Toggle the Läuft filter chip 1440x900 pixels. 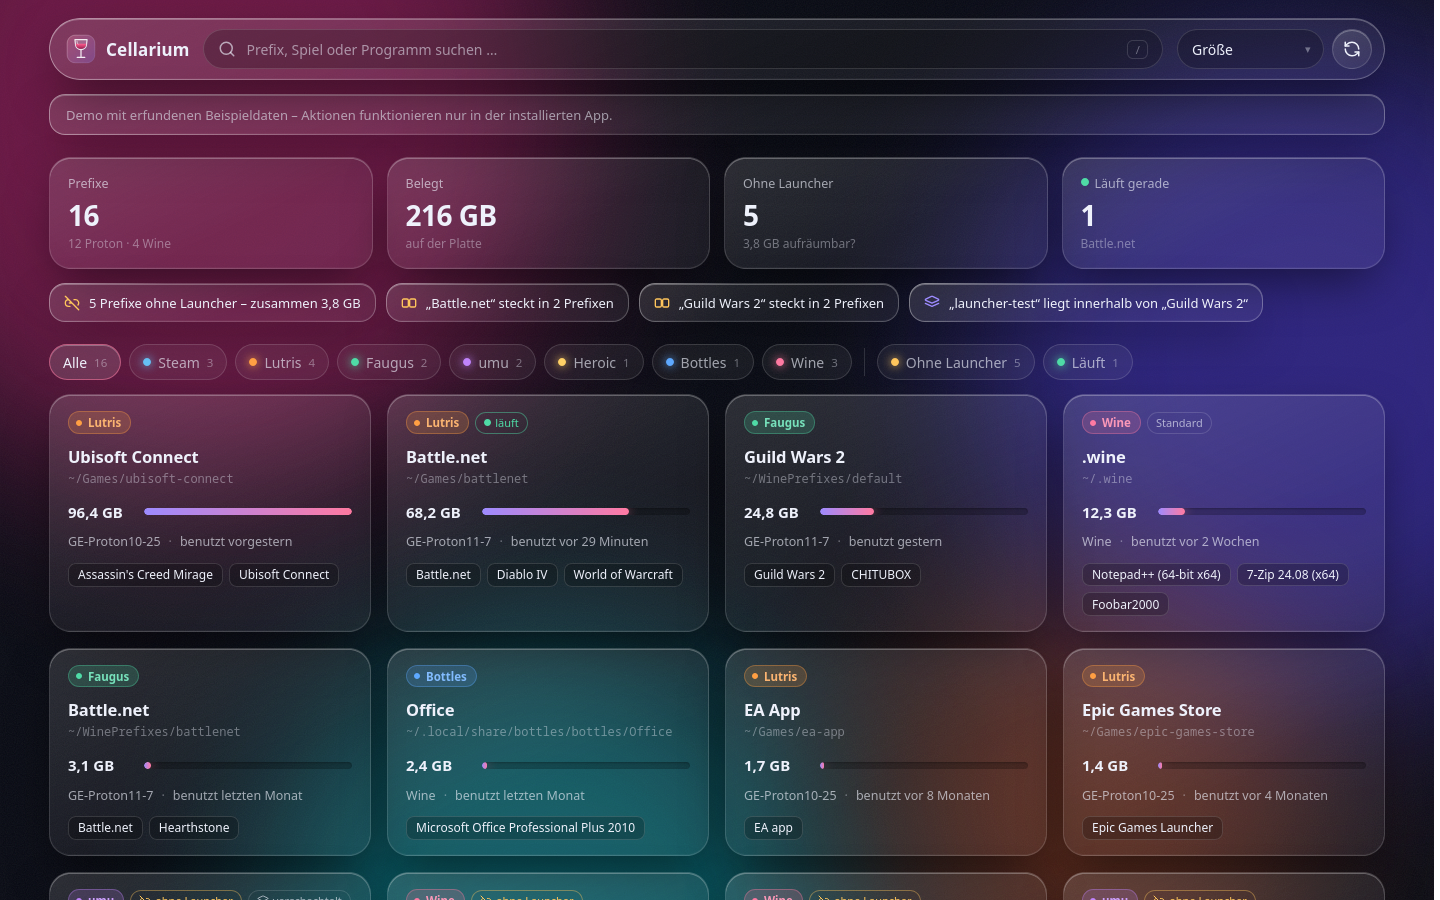pyautogui.click(x=1088, y=362)
